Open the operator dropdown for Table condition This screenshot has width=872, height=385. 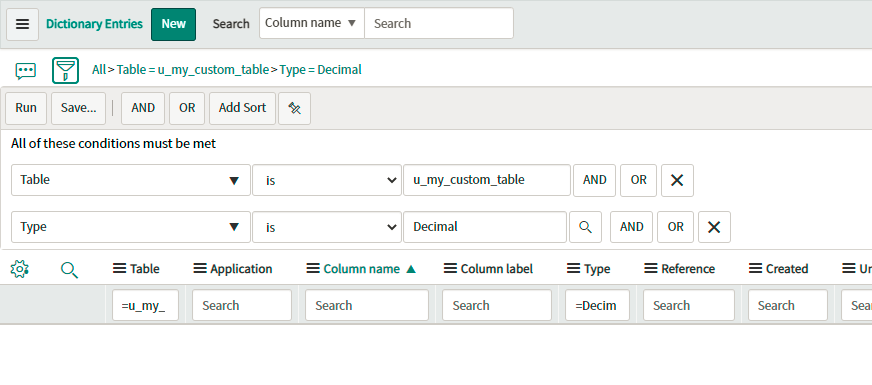[327, 180]
